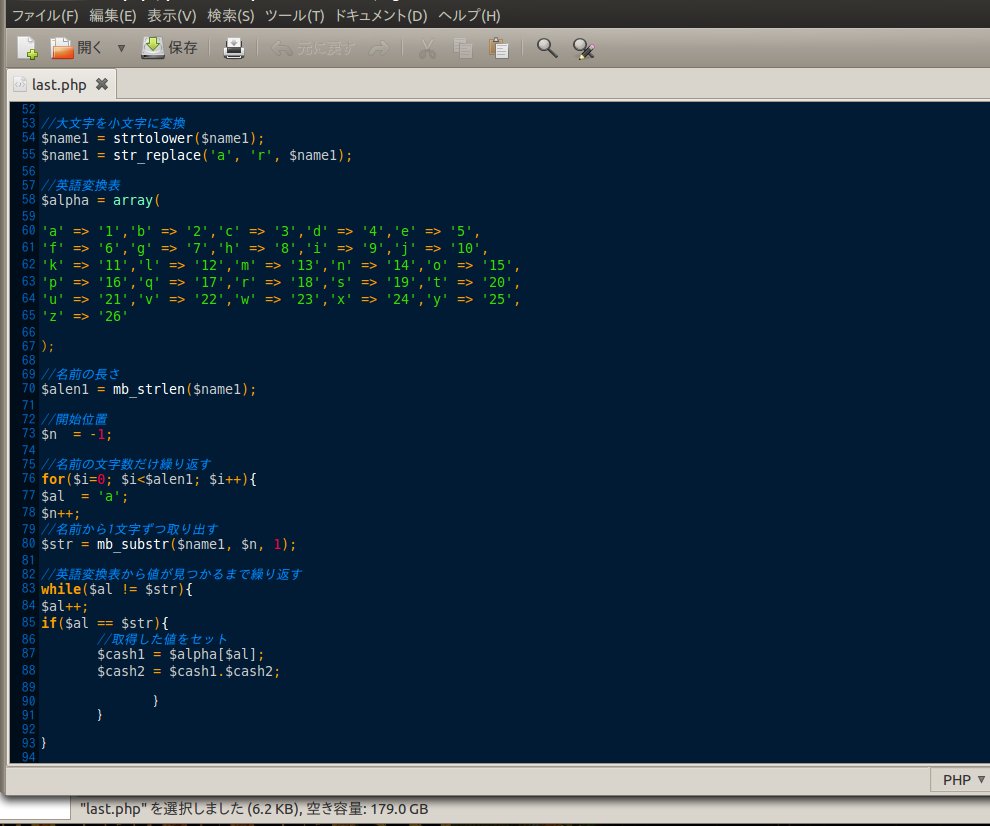Image resolution: width=990 pixels, height=826 pixels.
Task: Click the cut scissors icon
Action: (427, 48)
